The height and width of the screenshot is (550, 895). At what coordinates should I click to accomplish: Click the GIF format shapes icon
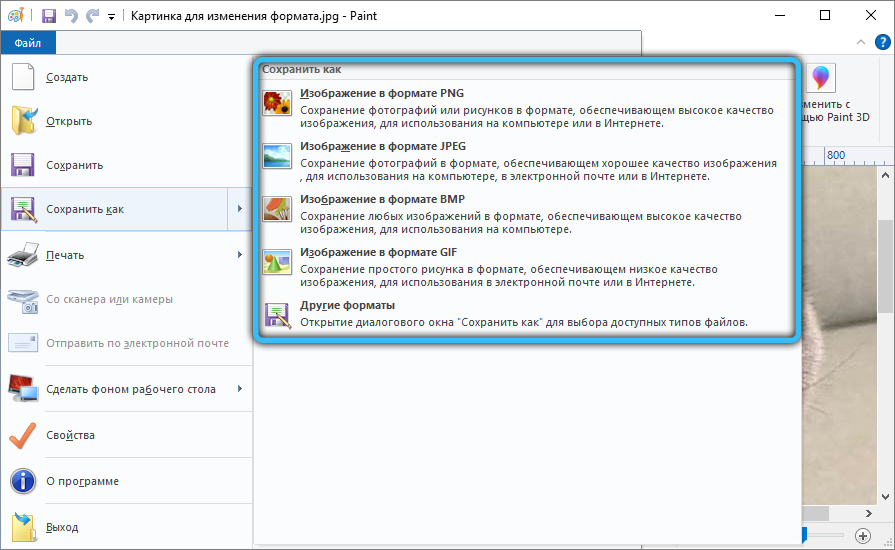click(276, 261)
